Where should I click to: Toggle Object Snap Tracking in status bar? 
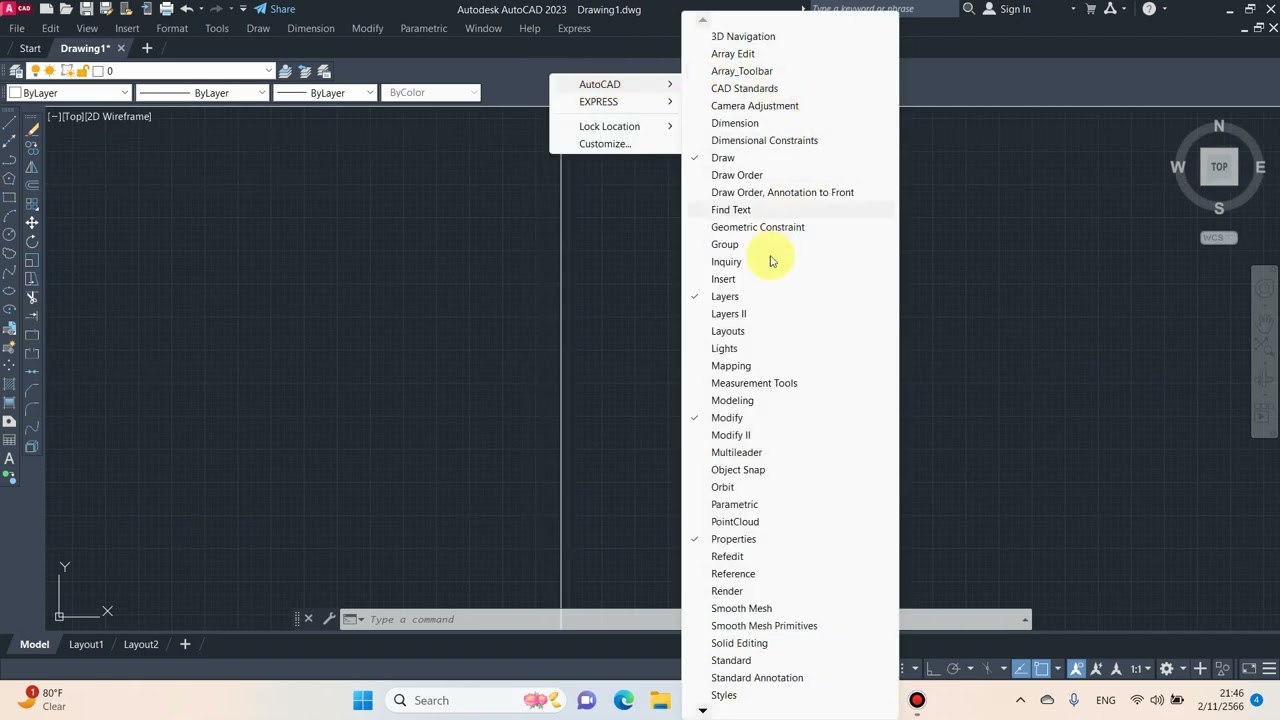tap(1020, 668)
